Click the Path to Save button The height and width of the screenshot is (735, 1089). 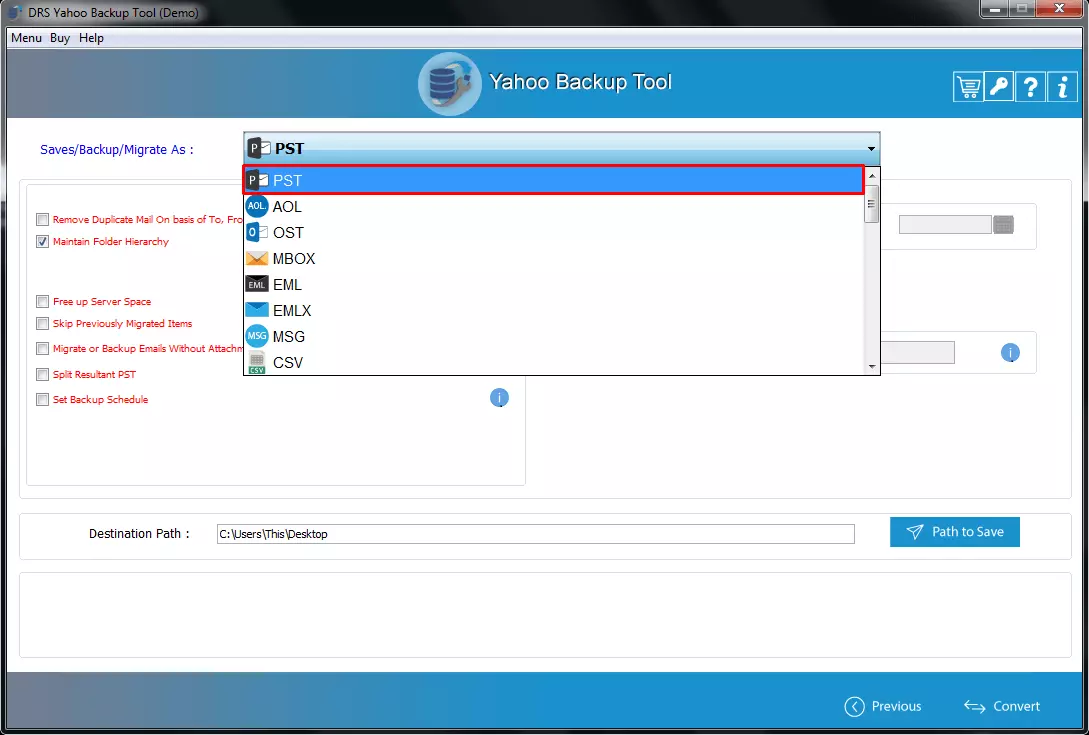(954, 531)
